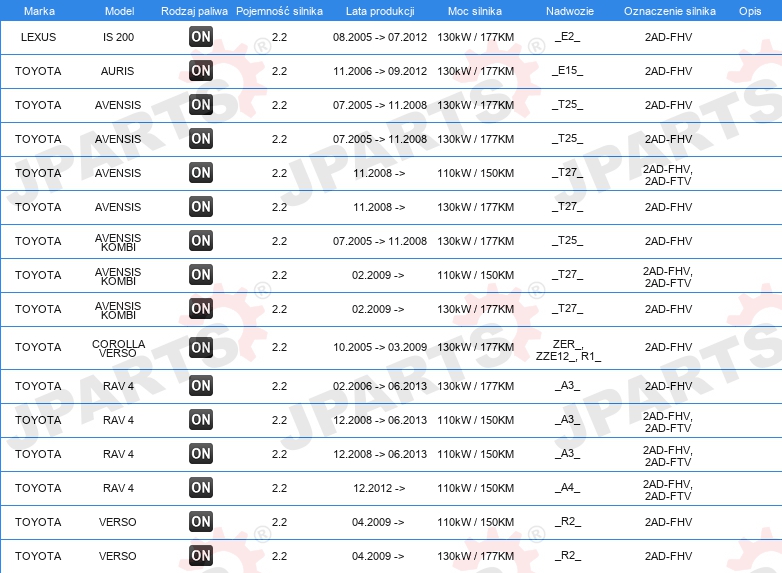Click the Marka column header
The height and width of the screenshot is (573, 782).
[39, 11]
